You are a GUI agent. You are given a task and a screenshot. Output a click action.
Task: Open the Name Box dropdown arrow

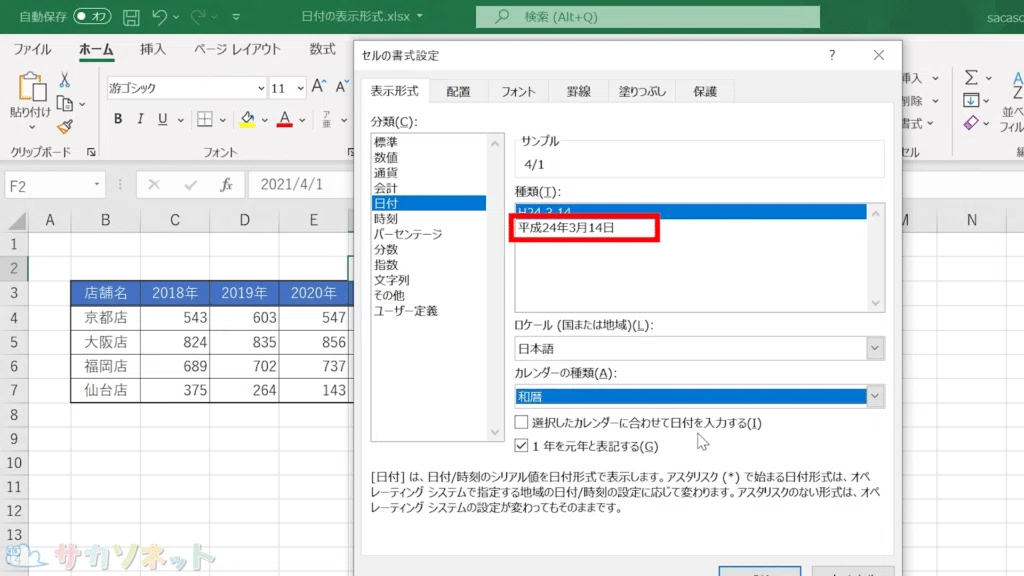point(97,185)
